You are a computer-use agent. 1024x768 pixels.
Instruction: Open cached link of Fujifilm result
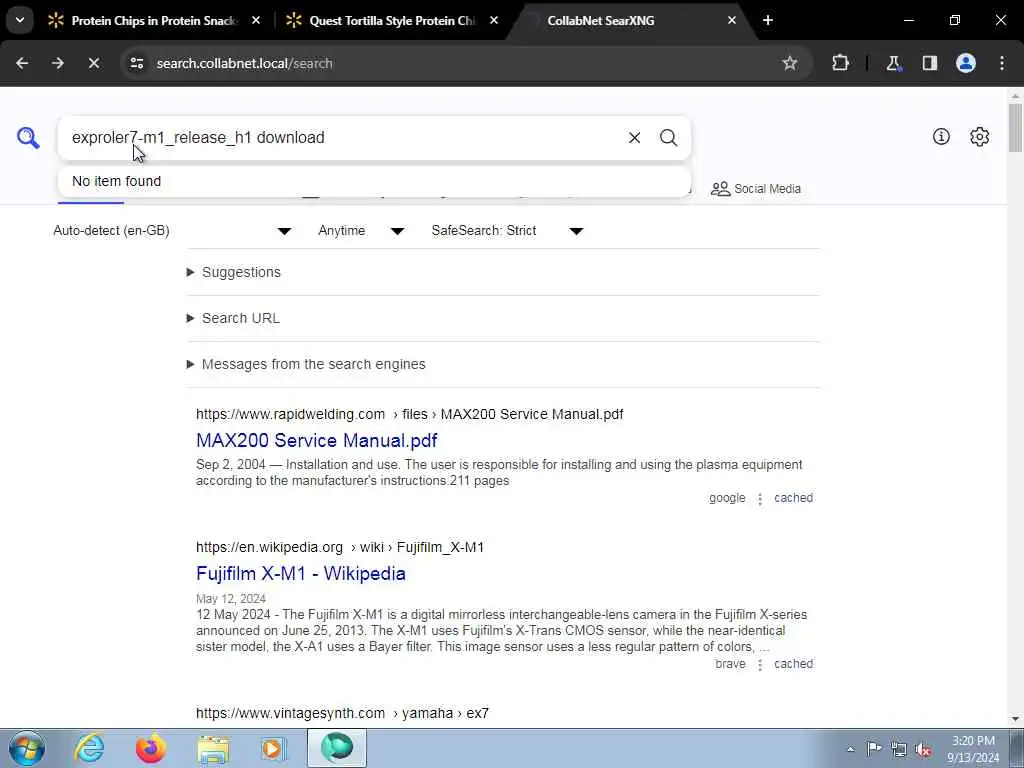tap(793, 664)
